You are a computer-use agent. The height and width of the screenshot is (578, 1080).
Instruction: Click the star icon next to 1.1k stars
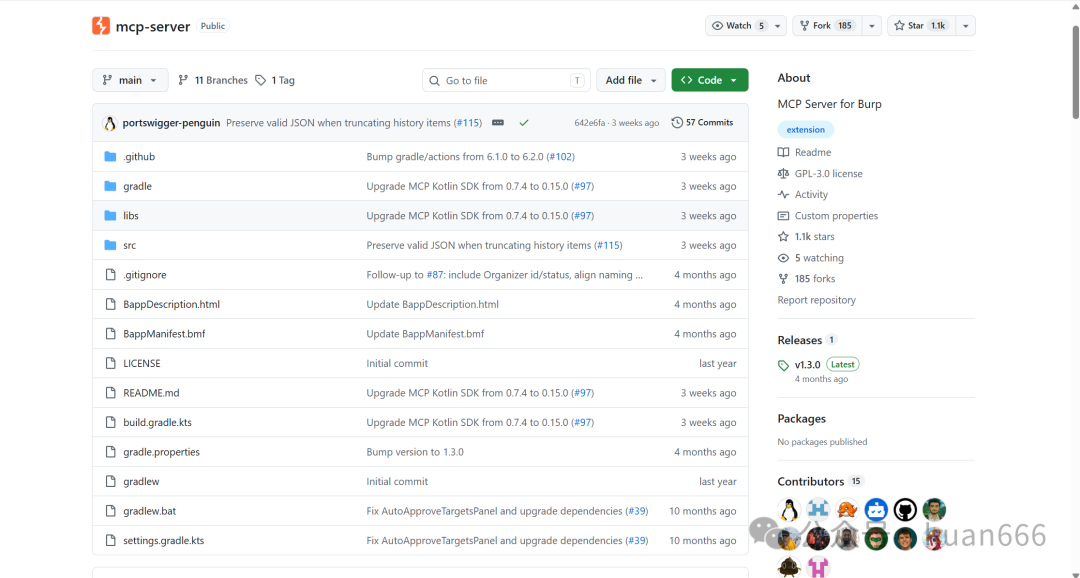[x=783, y=236]
